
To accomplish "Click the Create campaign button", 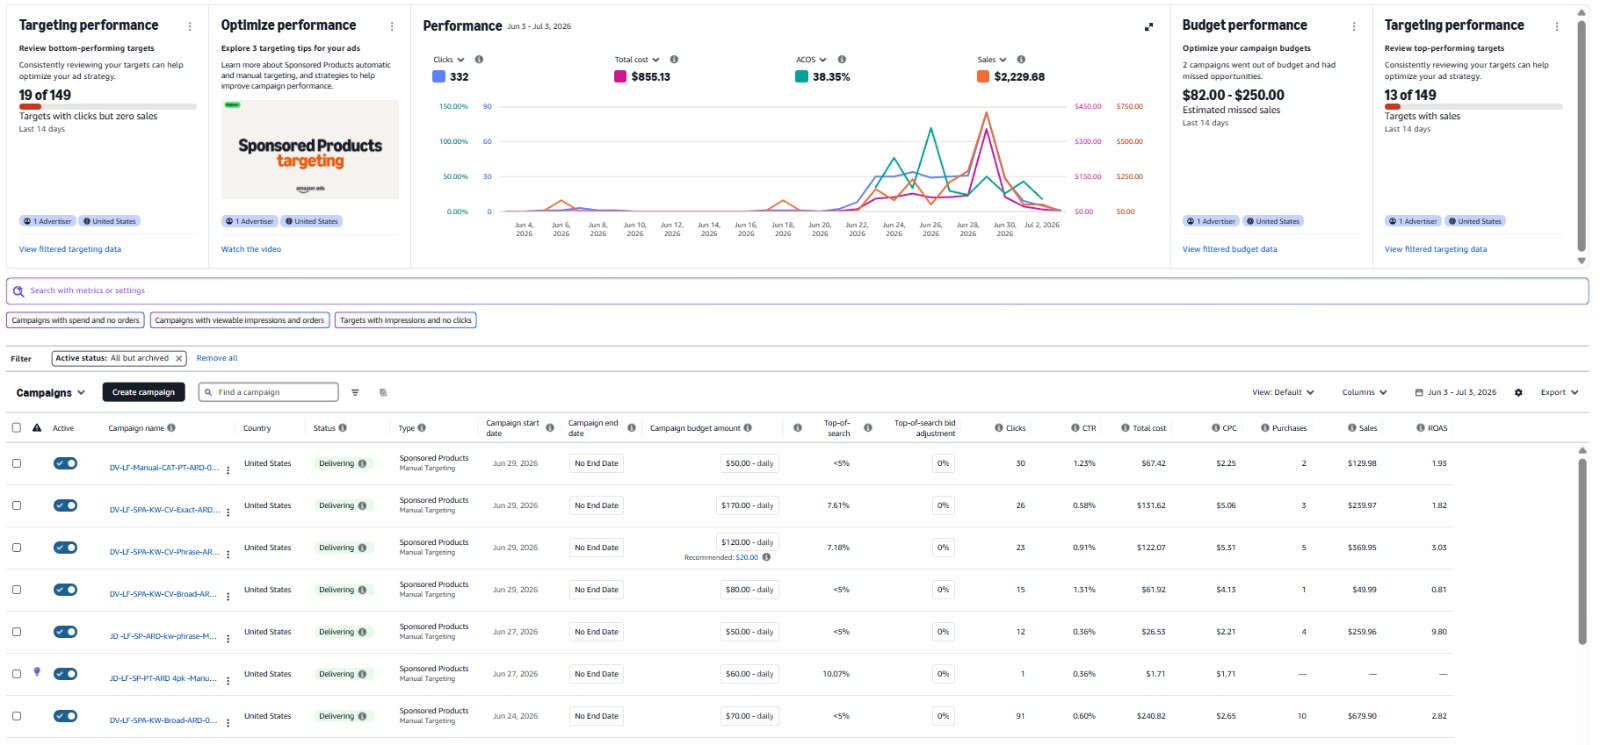I will pyautogui.click(x=143, y=393).
